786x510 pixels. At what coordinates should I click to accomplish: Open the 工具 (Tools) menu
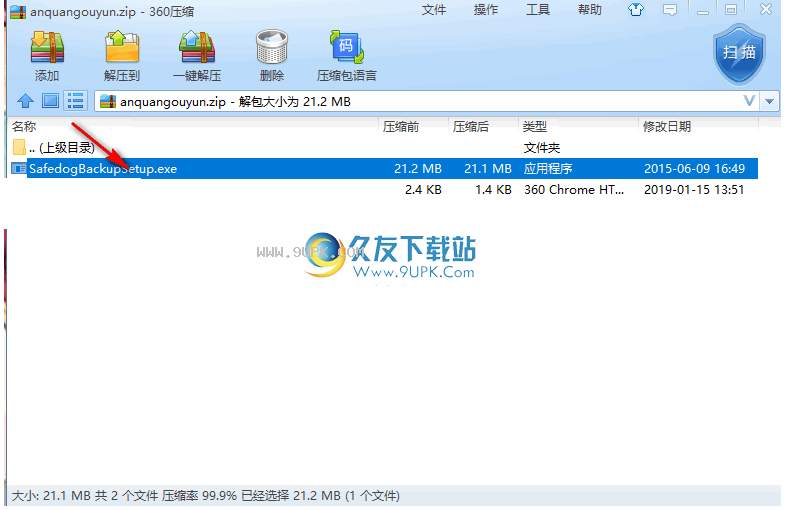coord(538,10)
